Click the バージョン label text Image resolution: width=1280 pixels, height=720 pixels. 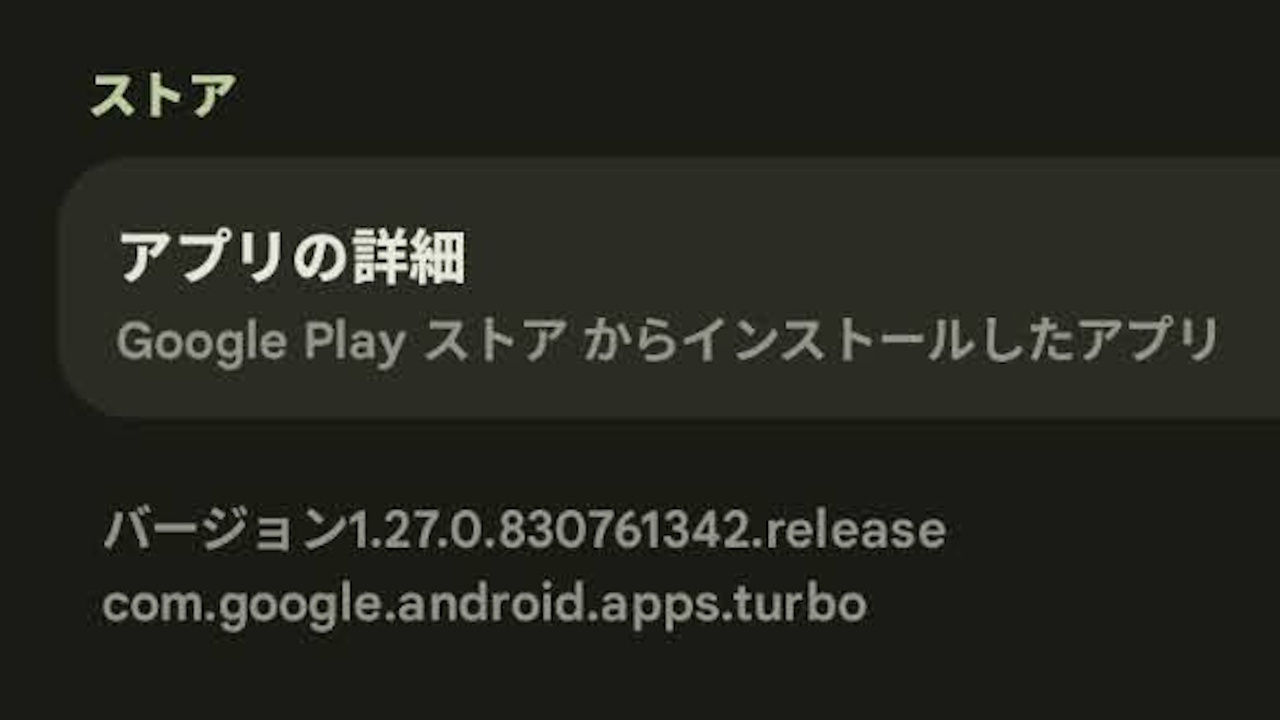[225, 530]
